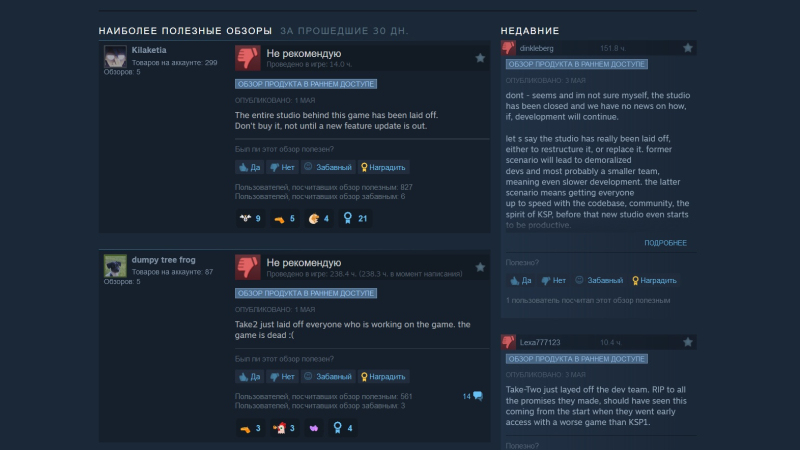Click 'Наградить' on Kilaketia's review

pos(383,167)
